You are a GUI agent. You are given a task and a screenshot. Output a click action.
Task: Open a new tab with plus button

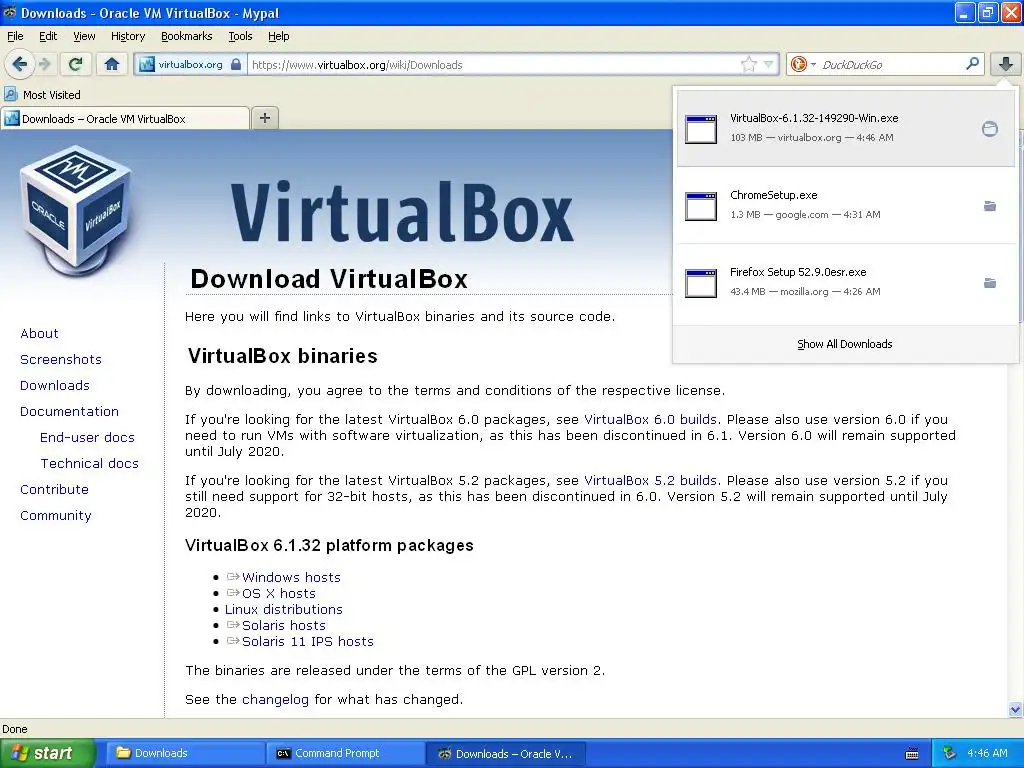(264, 118)
